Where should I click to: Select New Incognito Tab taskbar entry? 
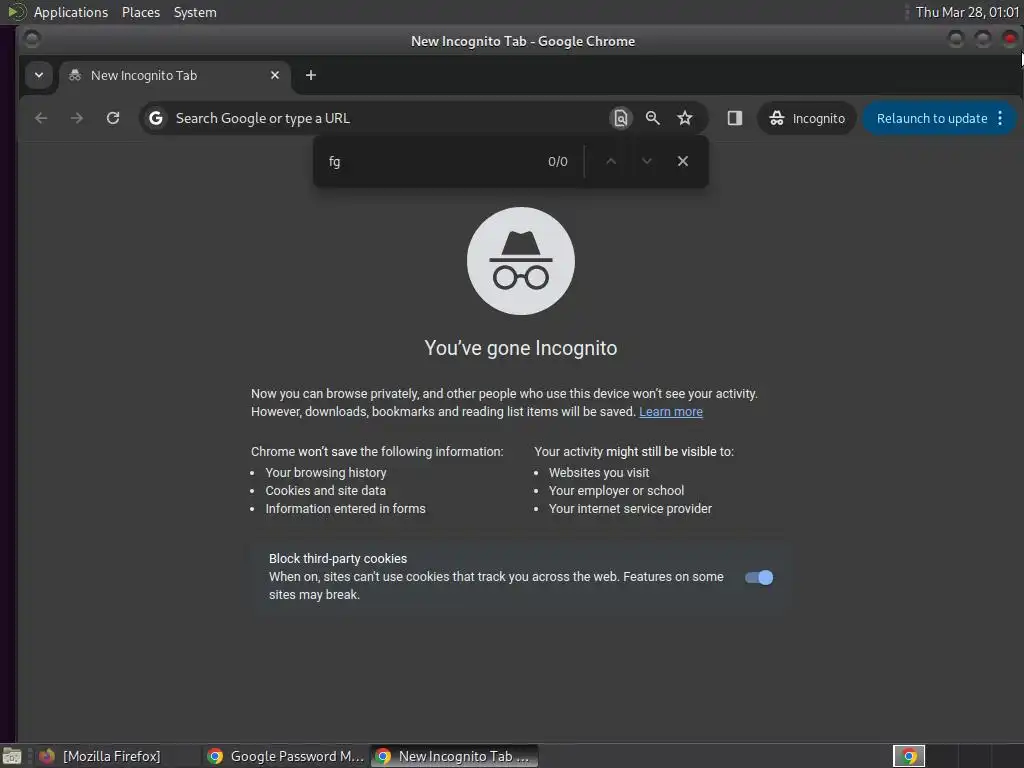(x=455, y=756)
